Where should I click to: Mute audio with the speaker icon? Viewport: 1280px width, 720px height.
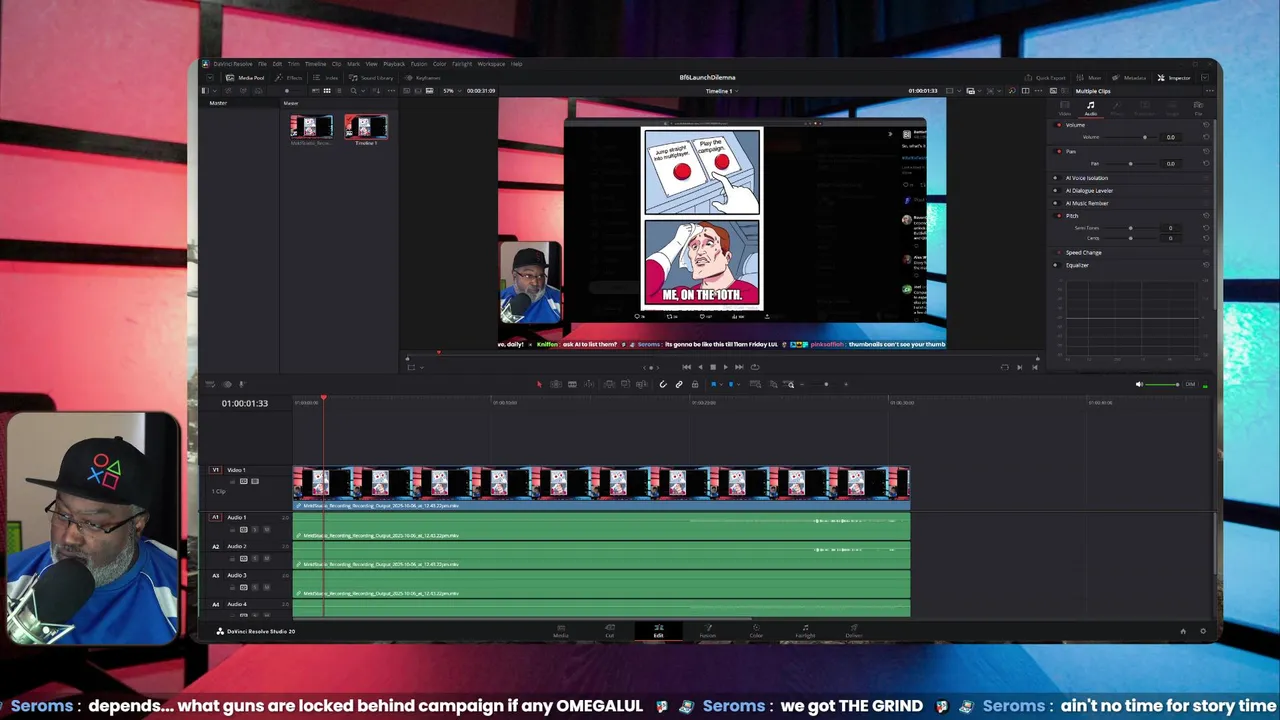pyautogui.click(x=1139, y=384)
